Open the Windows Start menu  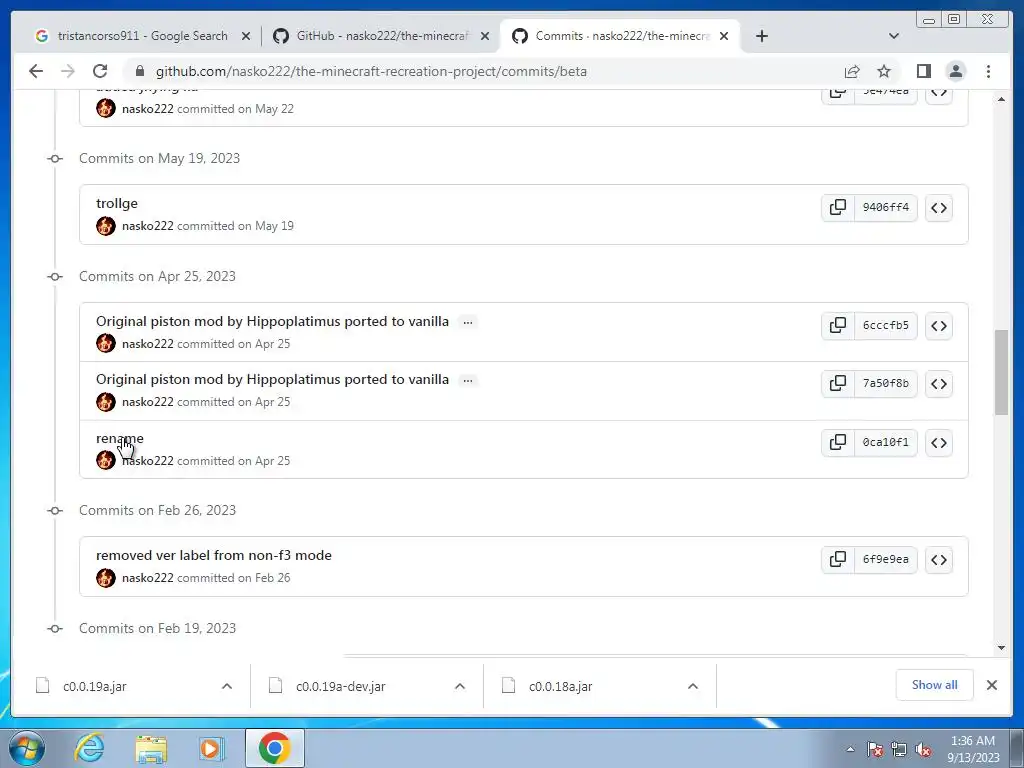coord(27,748)
